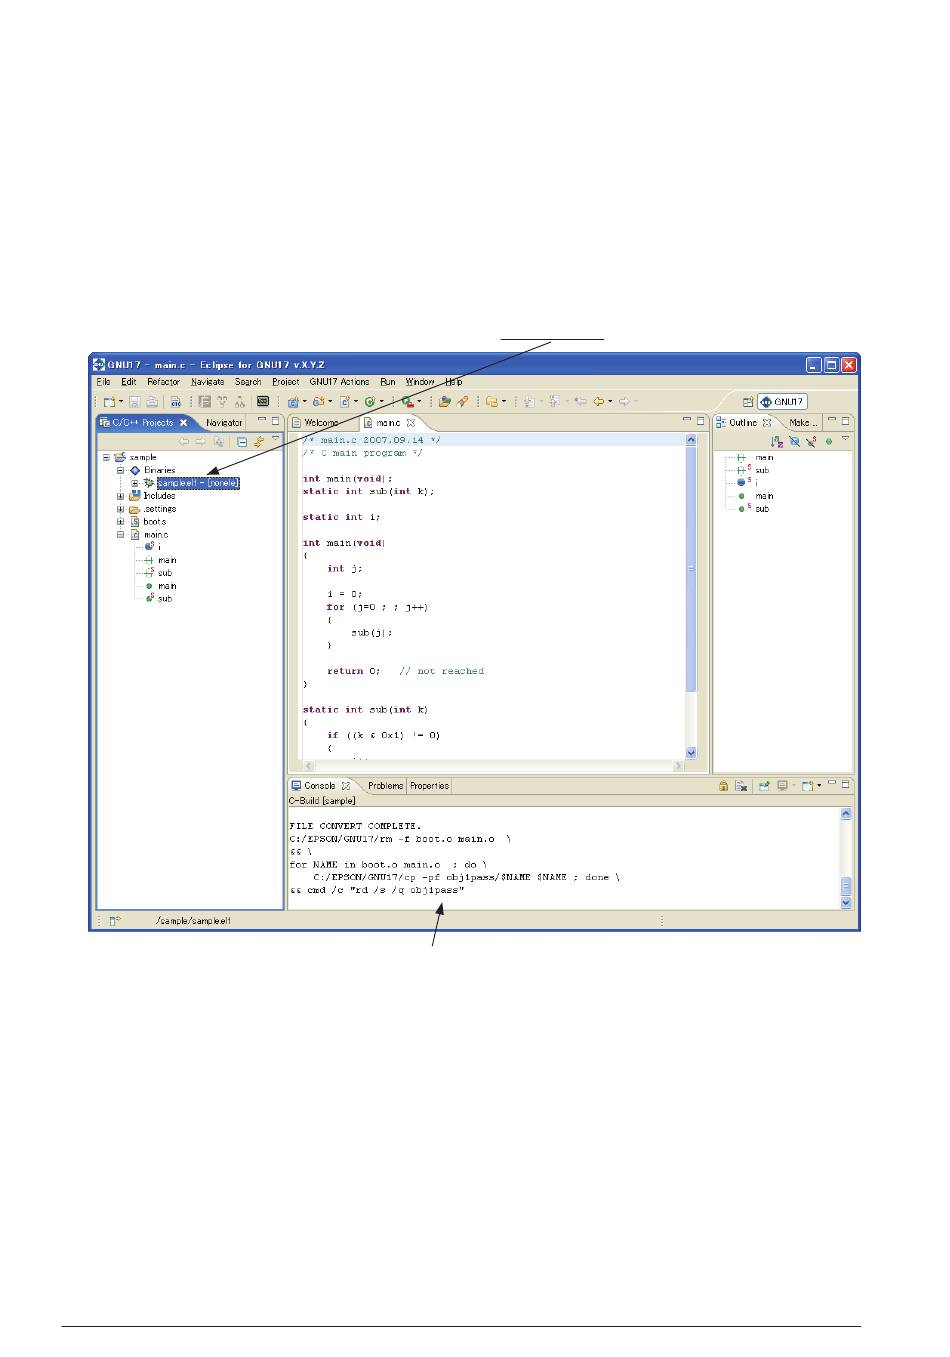Open the Help menu

[x=453, y=382]
